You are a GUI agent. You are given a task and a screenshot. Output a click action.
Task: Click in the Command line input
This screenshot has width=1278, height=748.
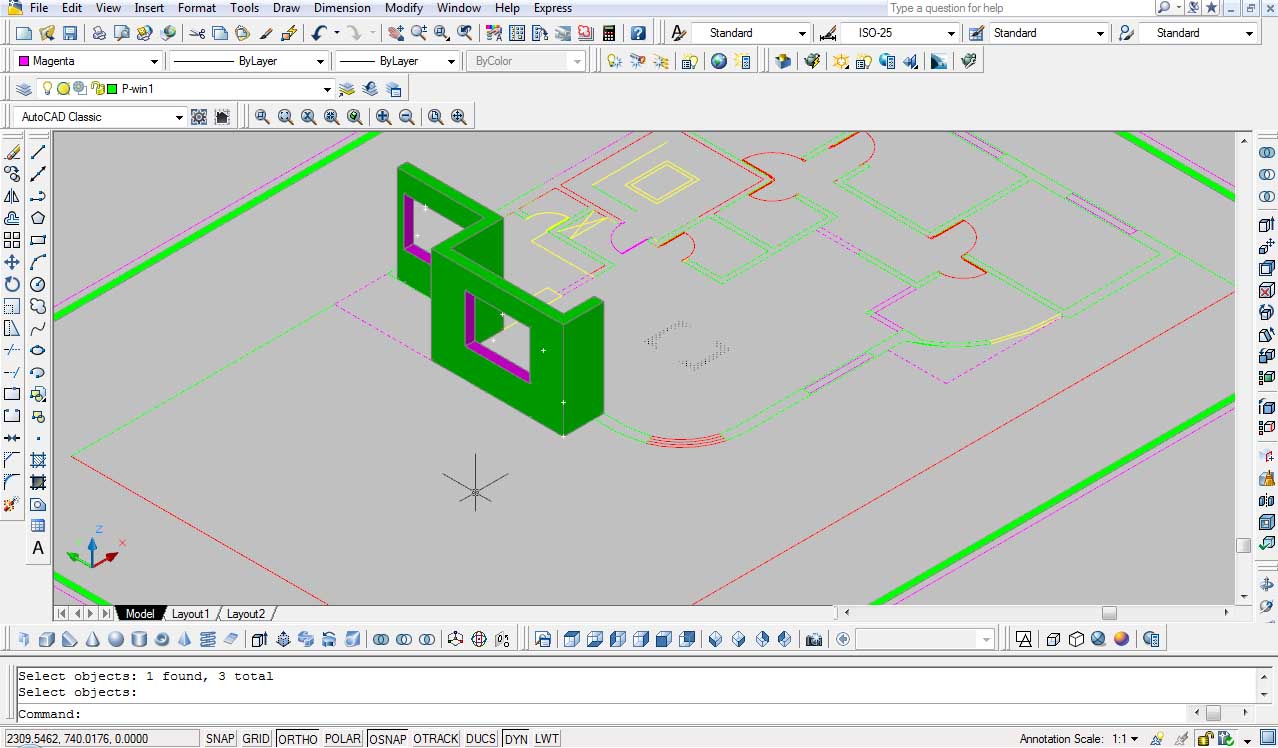(600, 714)
